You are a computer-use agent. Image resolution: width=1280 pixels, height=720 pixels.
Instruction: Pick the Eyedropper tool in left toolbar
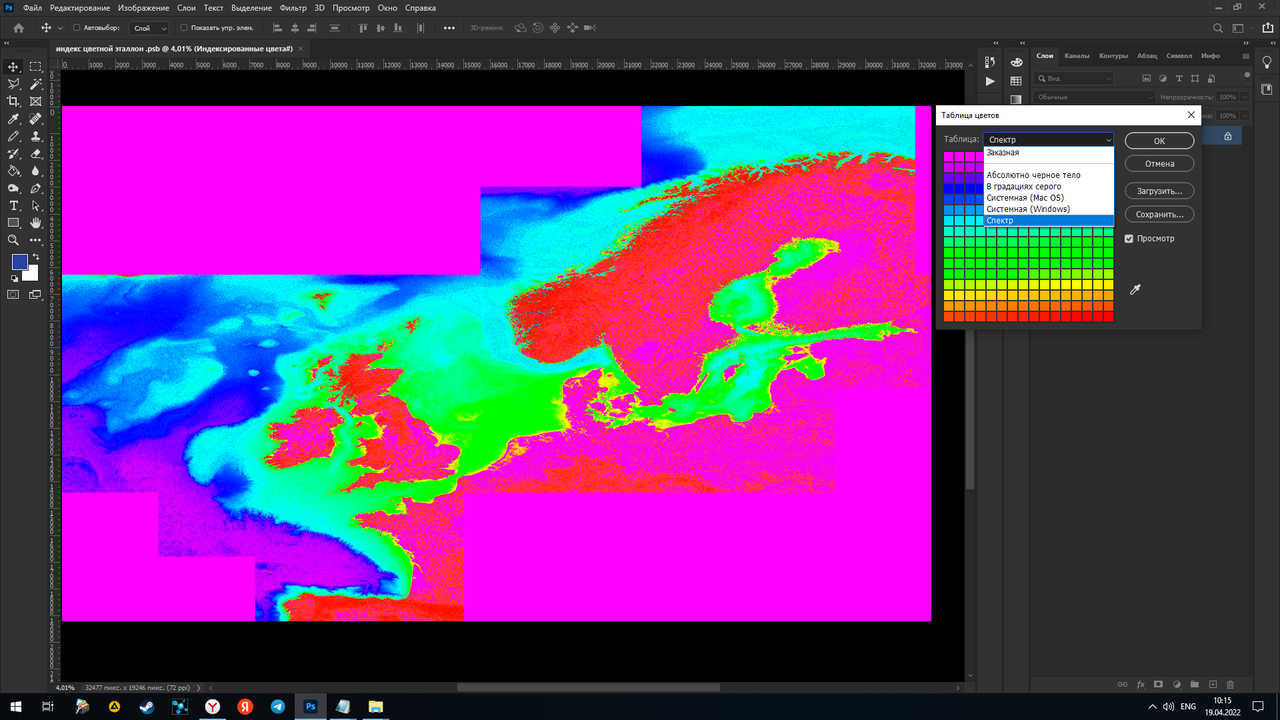[x=14, y=119]
